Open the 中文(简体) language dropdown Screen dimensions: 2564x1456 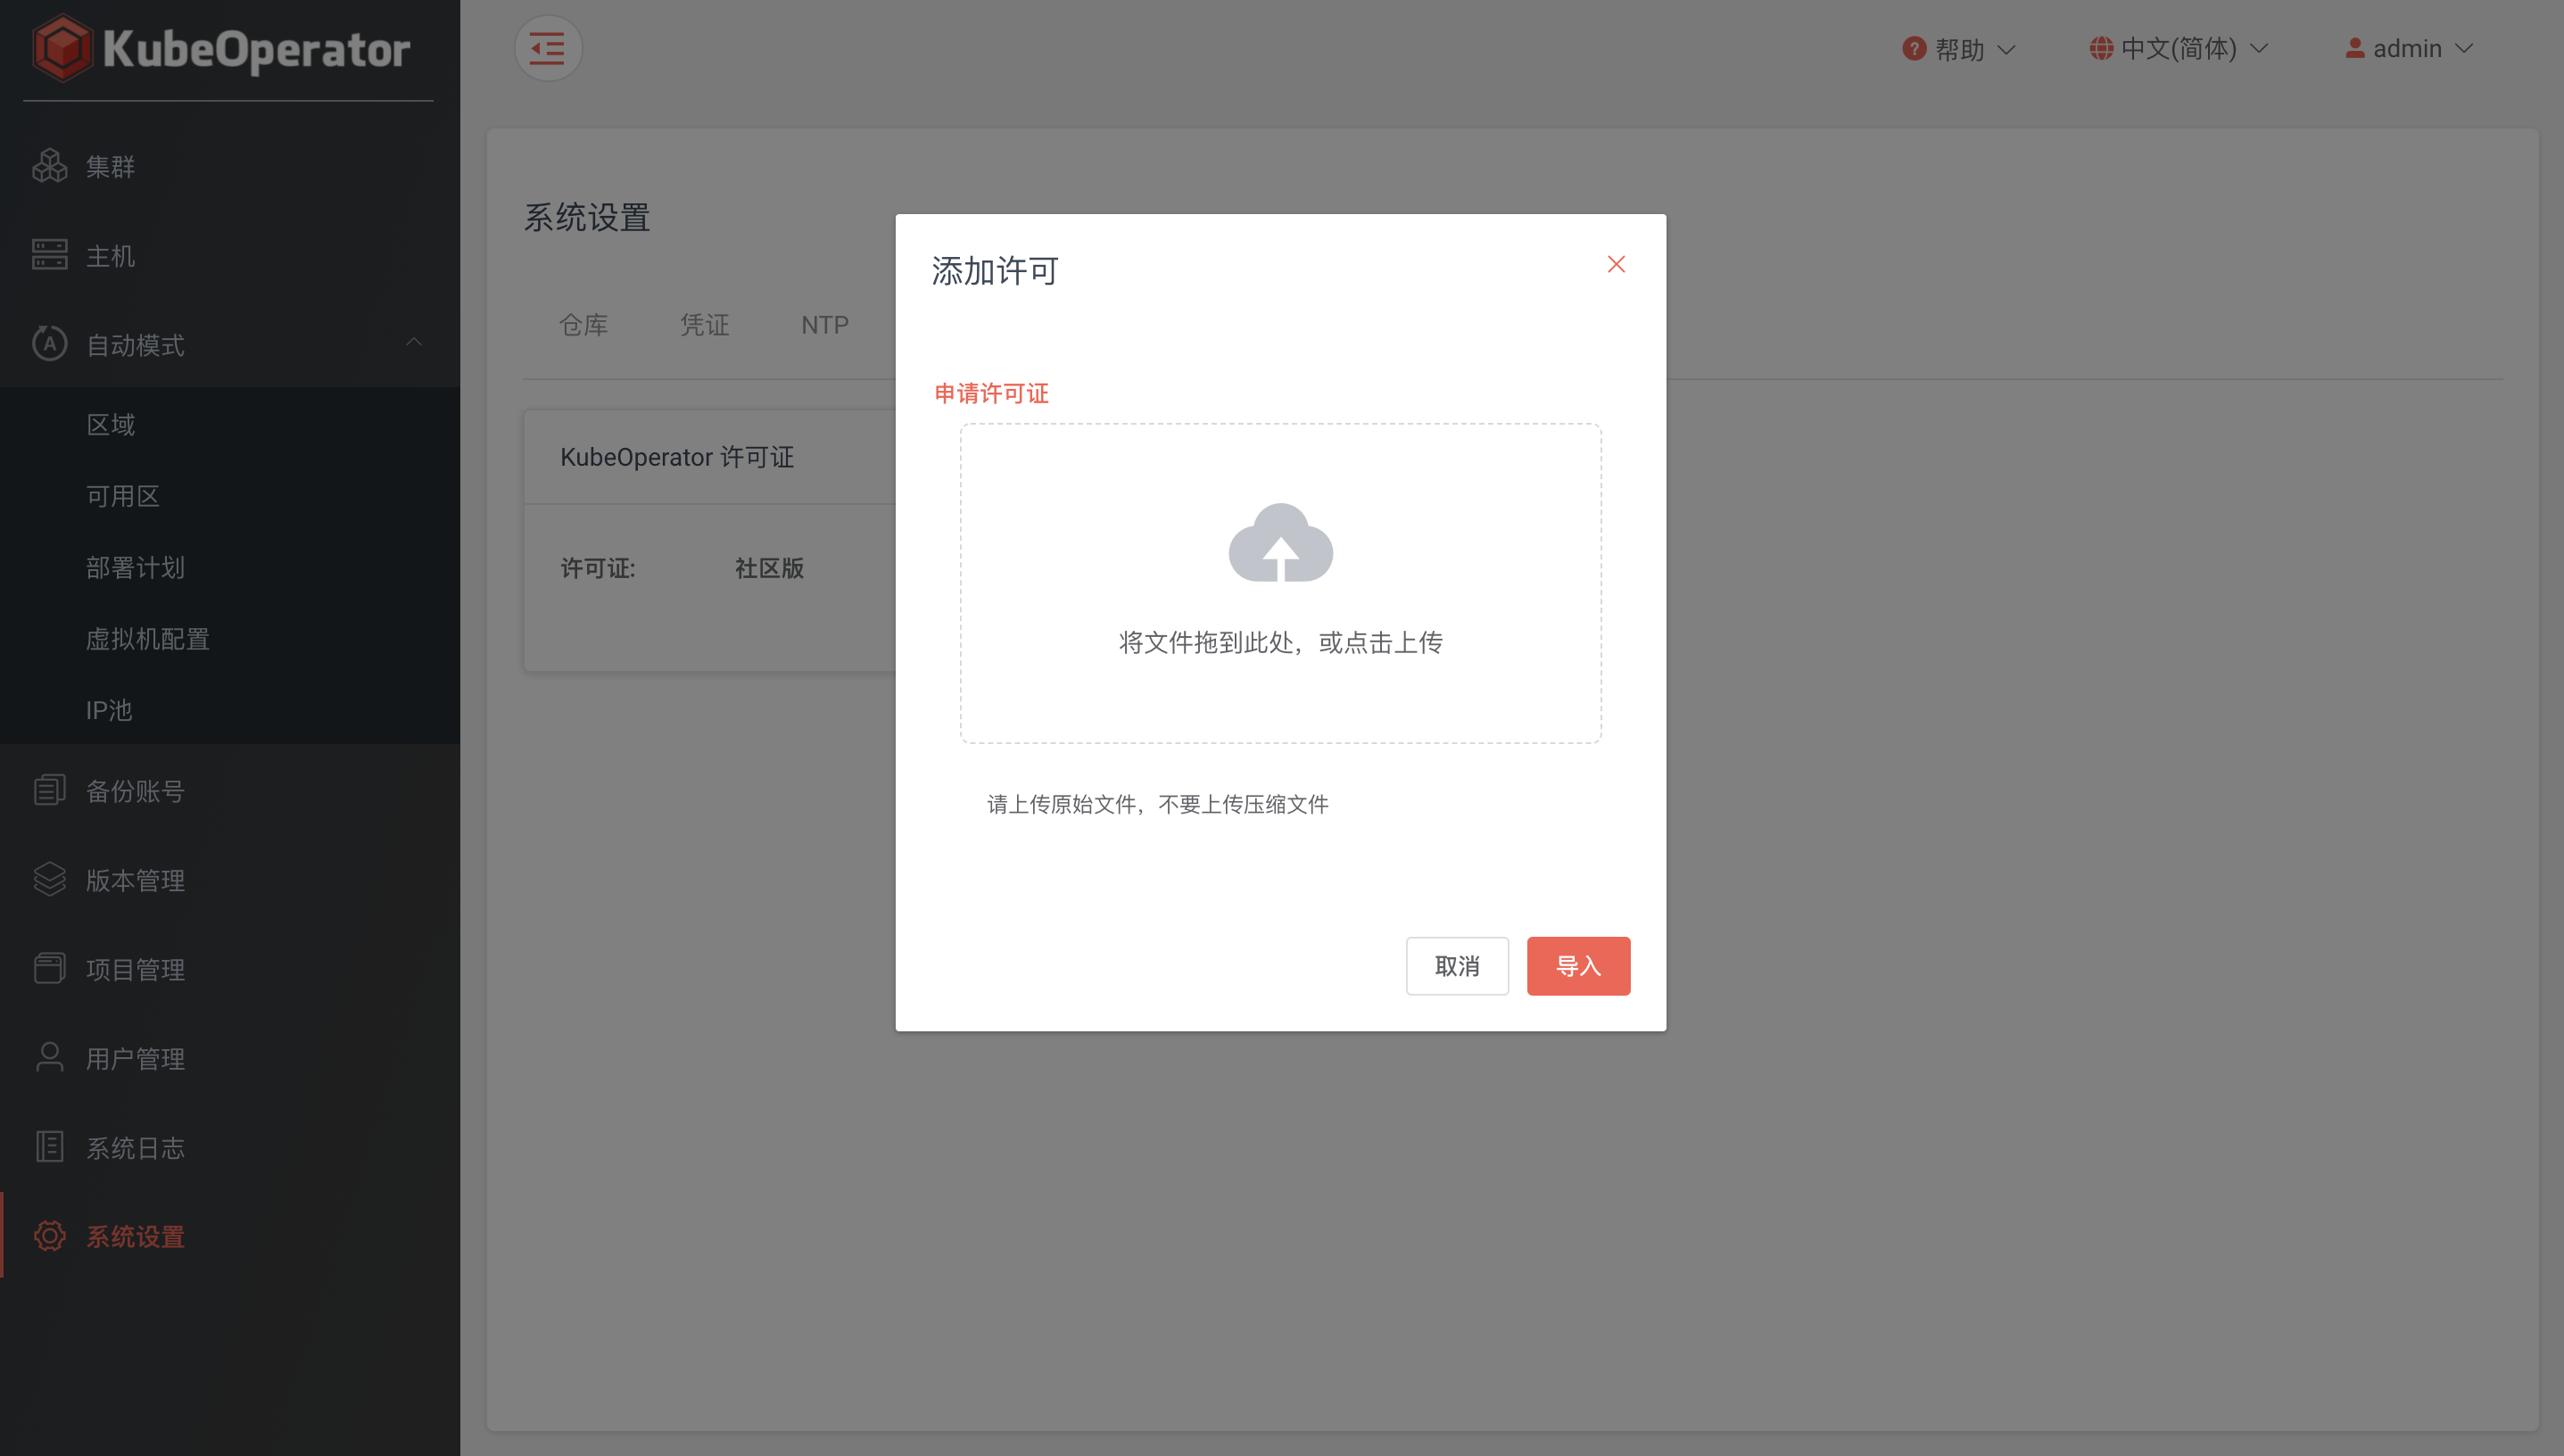pyautogui.click(x=2178, y=48)
